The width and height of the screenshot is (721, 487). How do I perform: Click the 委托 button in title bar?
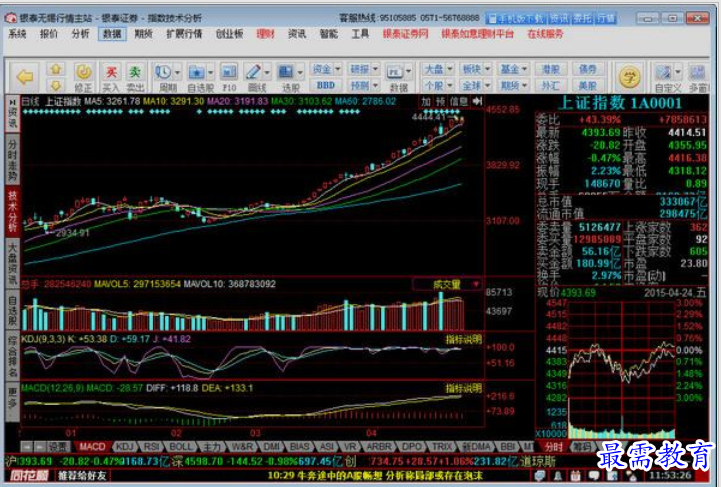pos(583,18)
